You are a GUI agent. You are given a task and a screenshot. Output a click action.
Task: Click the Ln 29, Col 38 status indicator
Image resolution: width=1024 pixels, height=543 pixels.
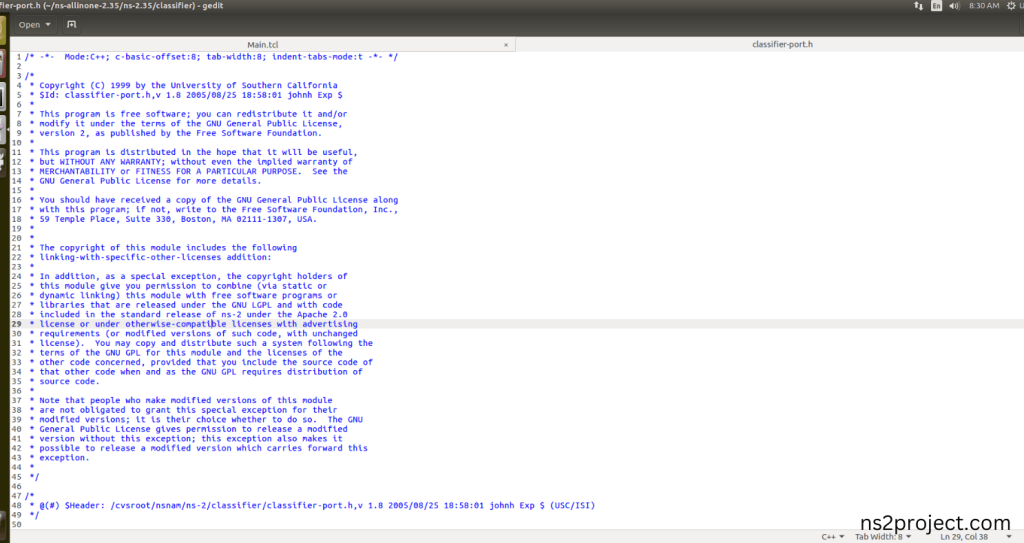point(964,536)
